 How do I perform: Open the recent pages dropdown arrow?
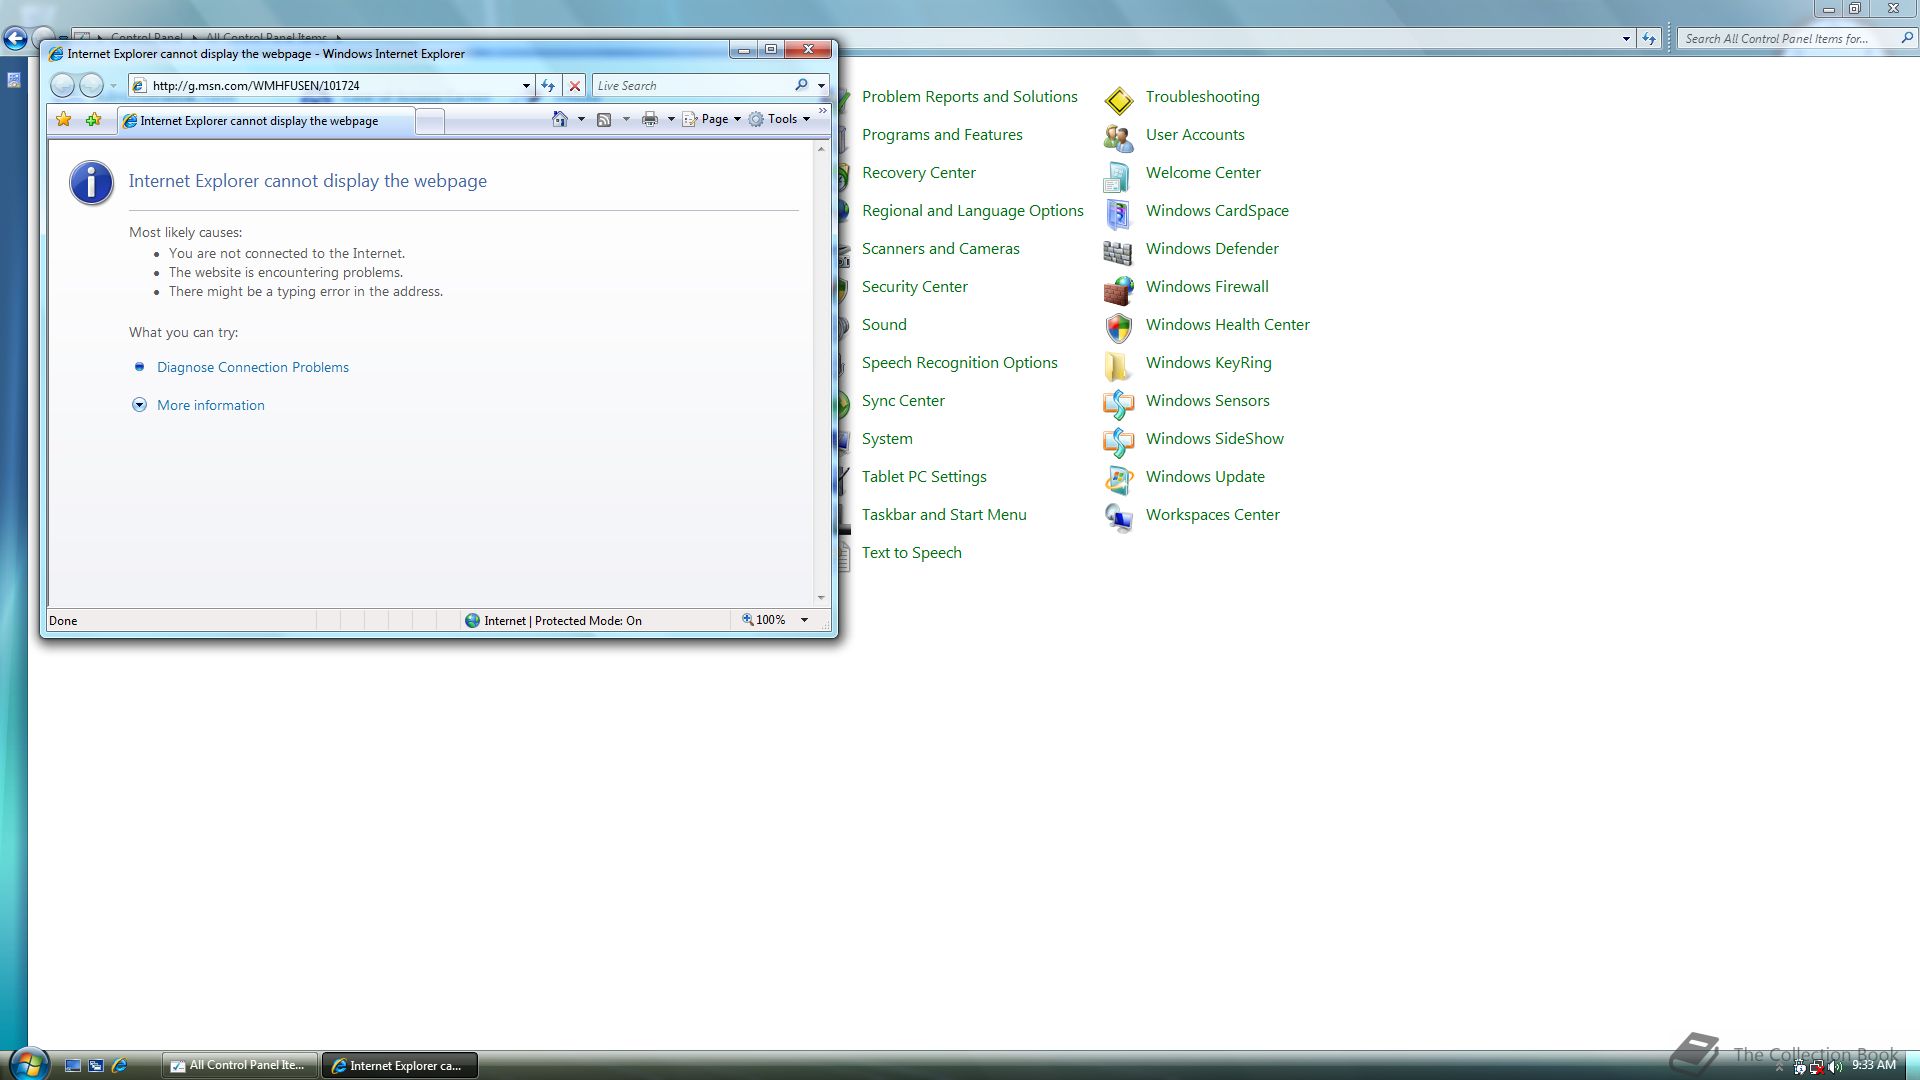113,86
